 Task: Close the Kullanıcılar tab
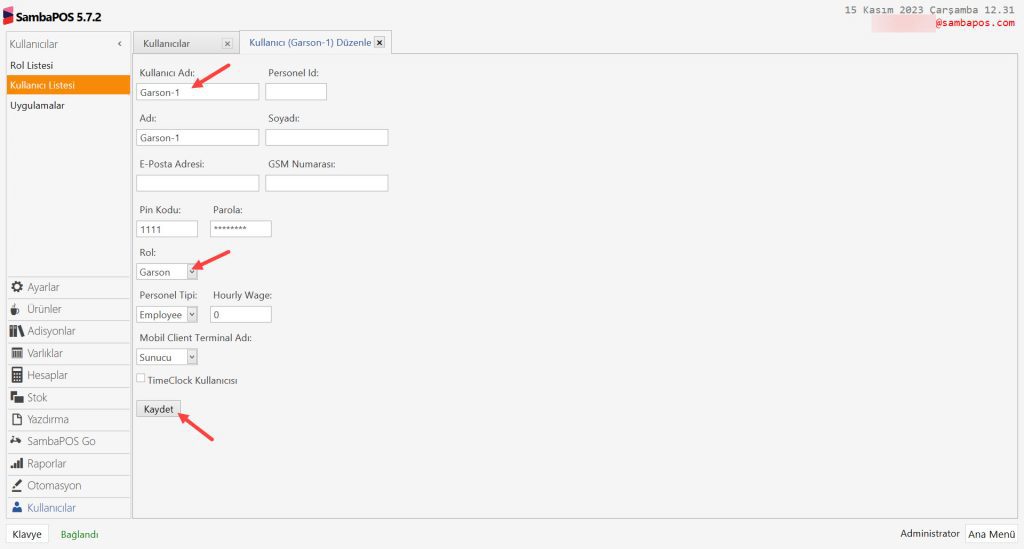[227, 44]
